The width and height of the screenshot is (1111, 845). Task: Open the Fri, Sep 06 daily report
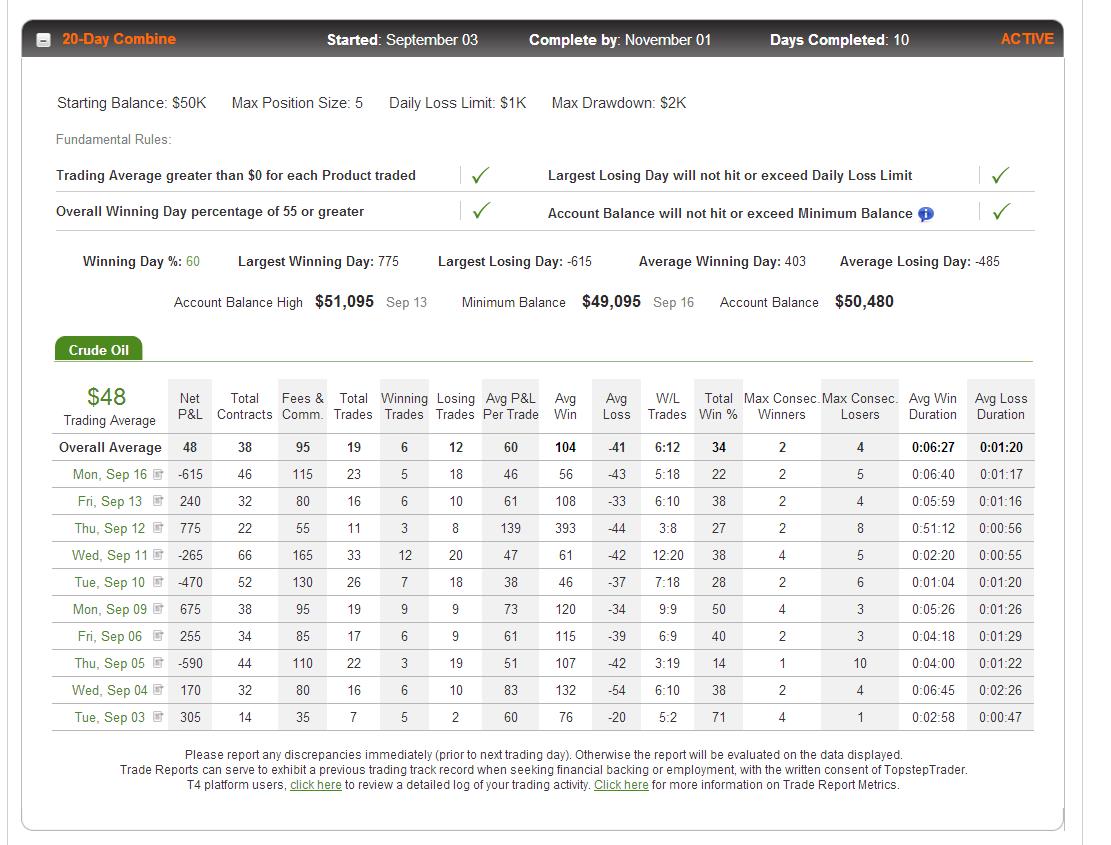(110, 636)
